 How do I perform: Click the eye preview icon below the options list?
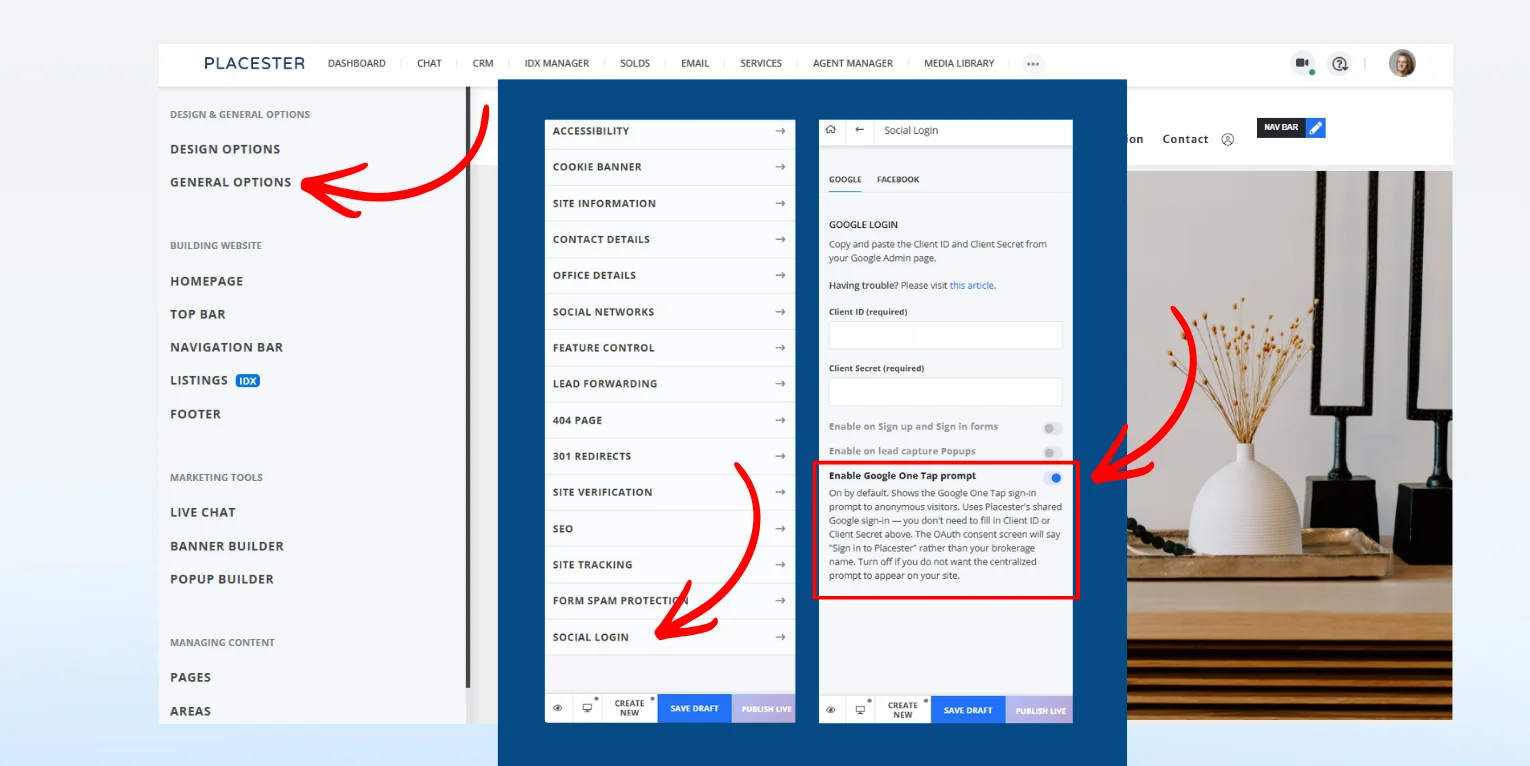point(558,708)
